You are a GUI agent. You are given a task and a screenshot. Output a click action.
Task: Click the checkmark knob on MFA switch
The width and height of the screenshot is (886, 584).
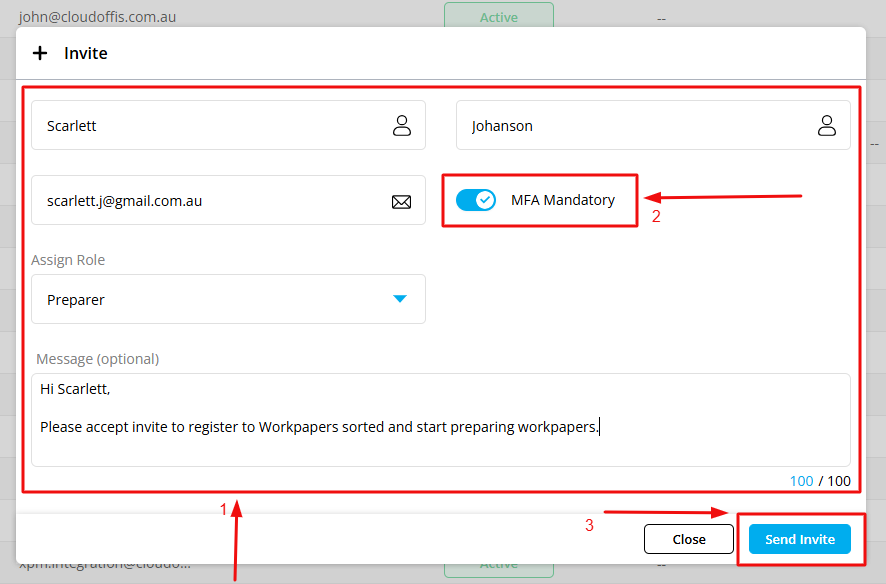485,200
